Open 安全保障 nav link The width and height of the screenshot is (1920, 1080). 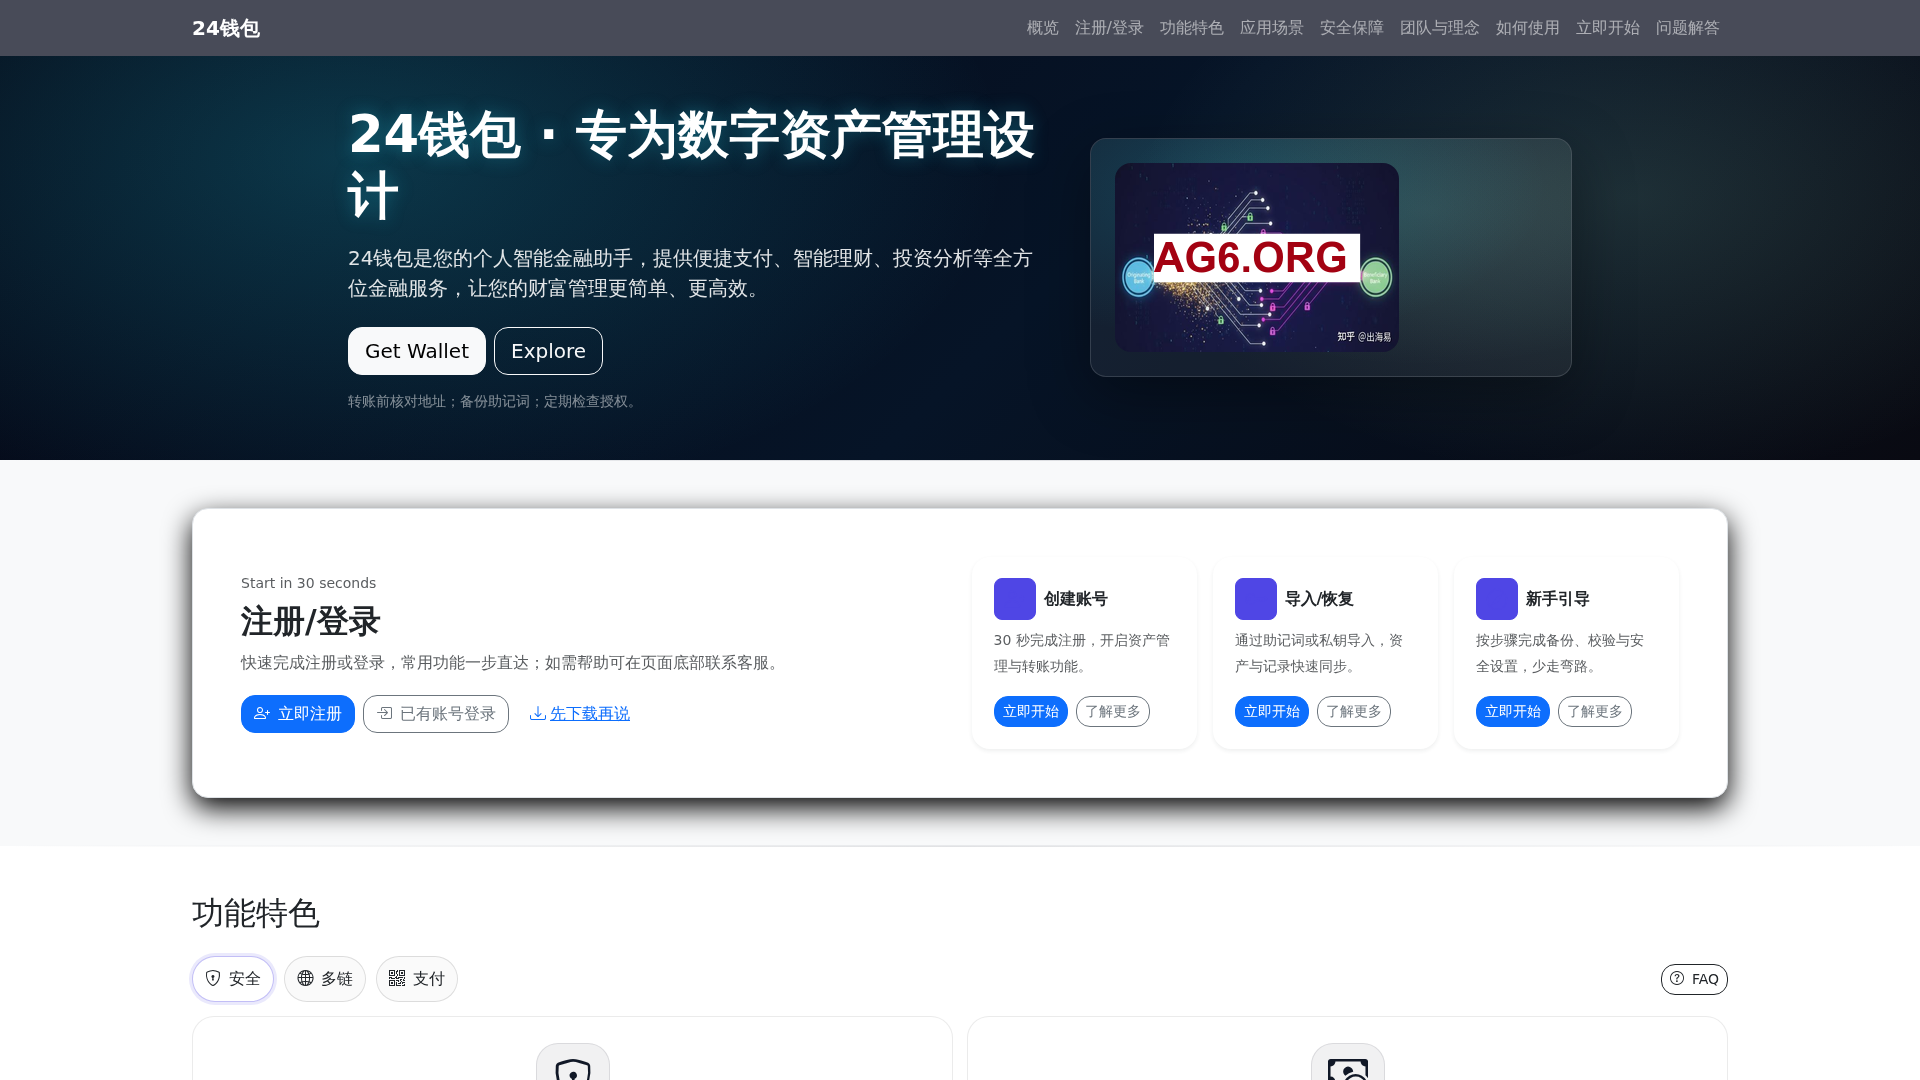point(1351,28)
